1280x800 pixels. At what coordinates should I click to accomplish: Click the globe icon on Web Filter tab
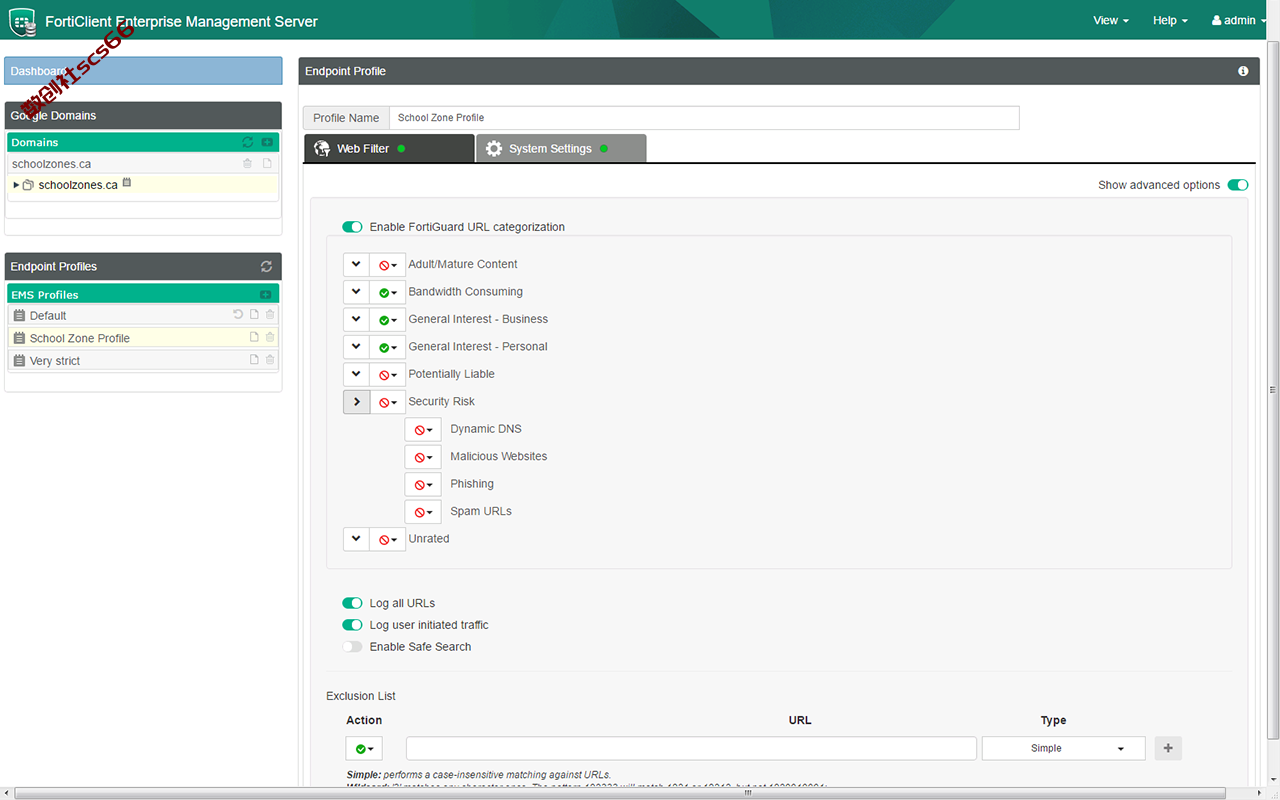[x=322, y=148]
